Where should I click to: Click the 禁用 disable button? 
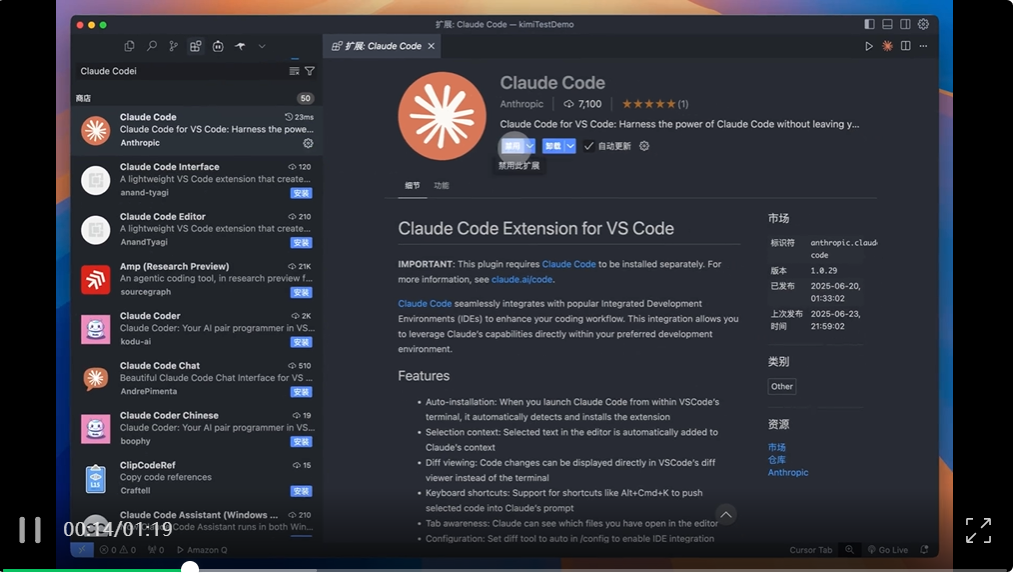point(512,146)
